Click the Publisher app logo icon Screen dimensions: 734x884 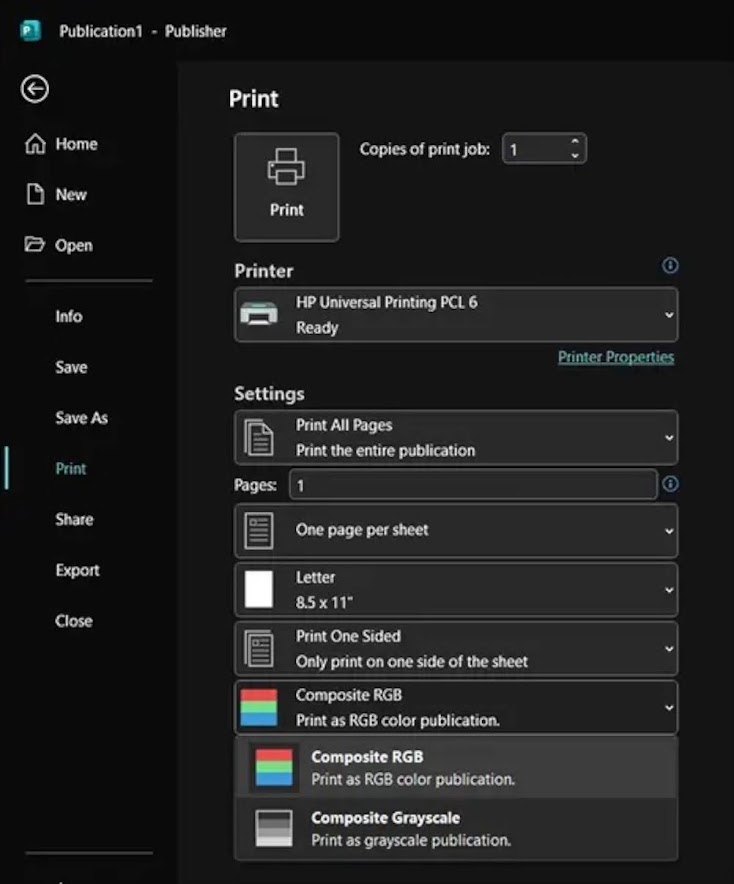(30, 30)
